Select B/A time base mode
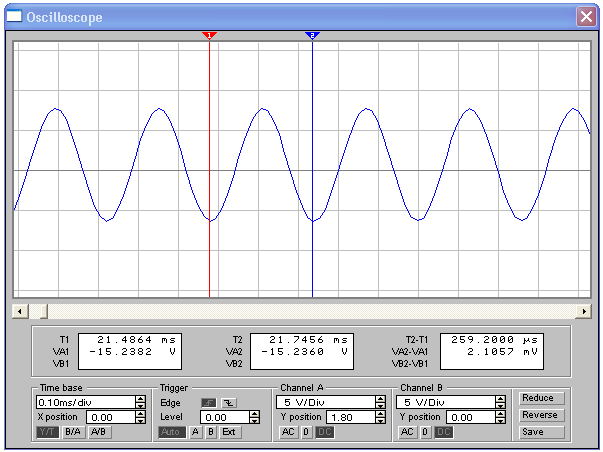603x452 pixels. click(x=73, y=432)
